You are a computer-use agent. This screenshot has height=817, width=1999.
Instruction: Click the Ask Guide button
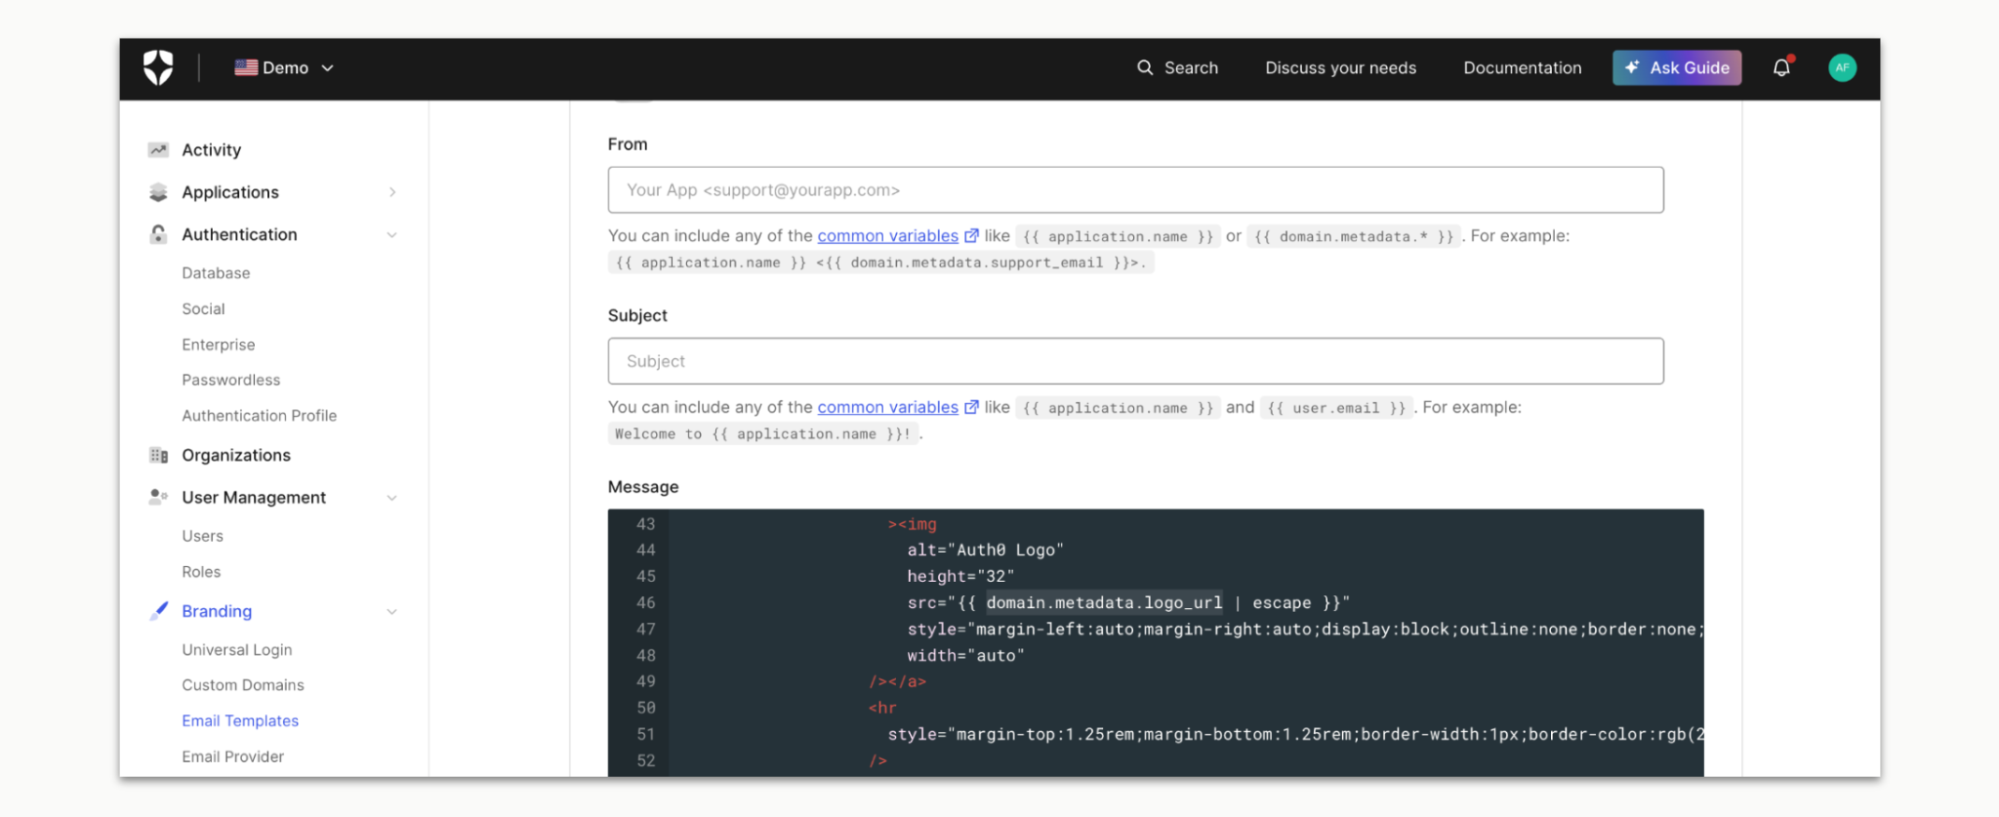pyautogui.click(x=1677, y=68)
